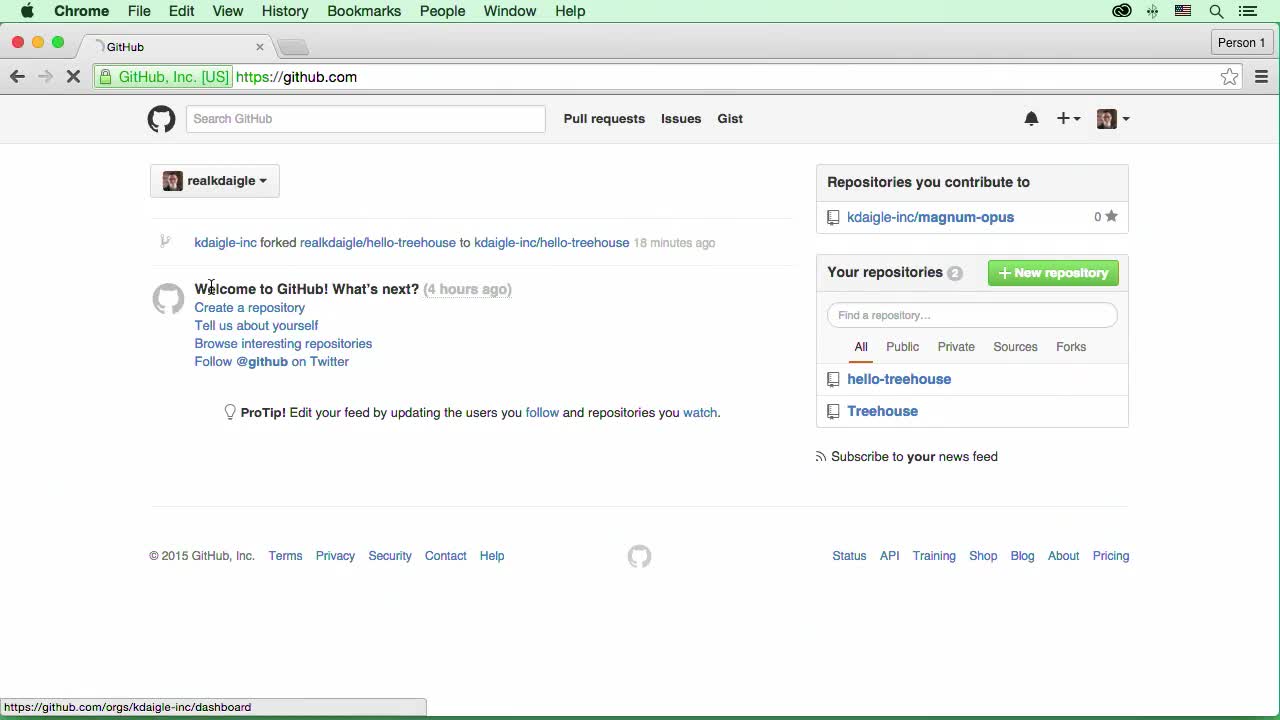The width and height of the screenshot is (1280, 720).
Task: Open the notifications bell
Action: coord(1031,118)
